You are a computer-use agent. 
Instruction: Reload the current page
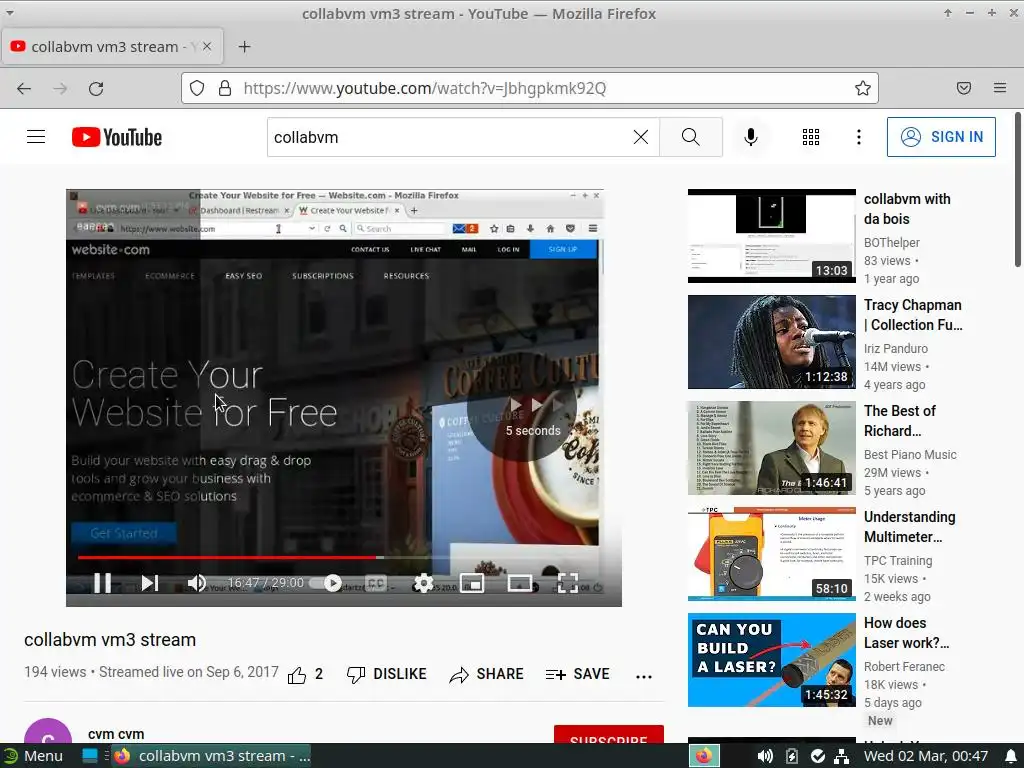[96, 88]
